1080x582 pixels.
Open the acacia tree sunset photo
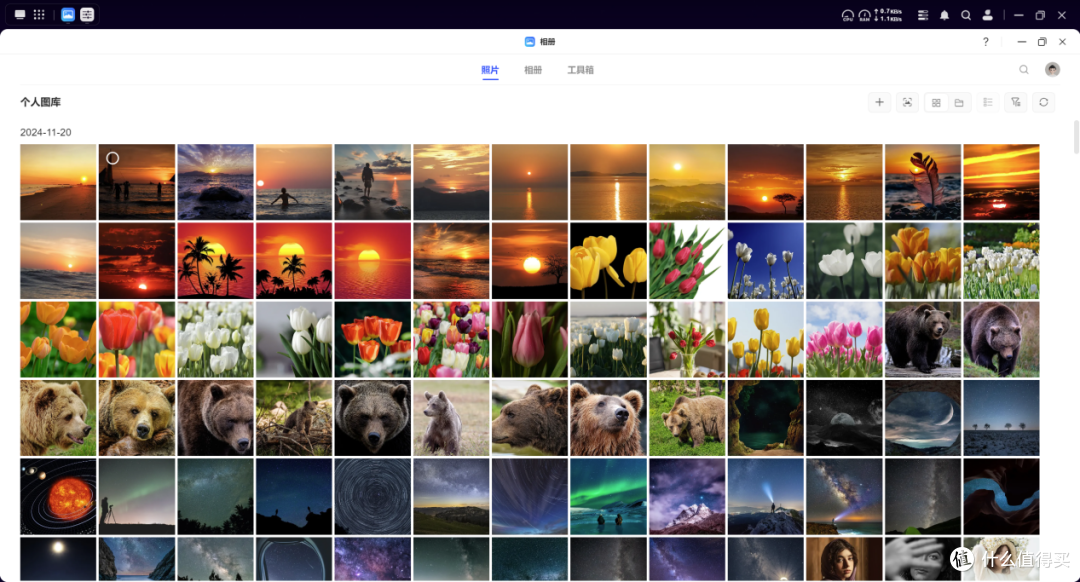click(x=765, y=182)
